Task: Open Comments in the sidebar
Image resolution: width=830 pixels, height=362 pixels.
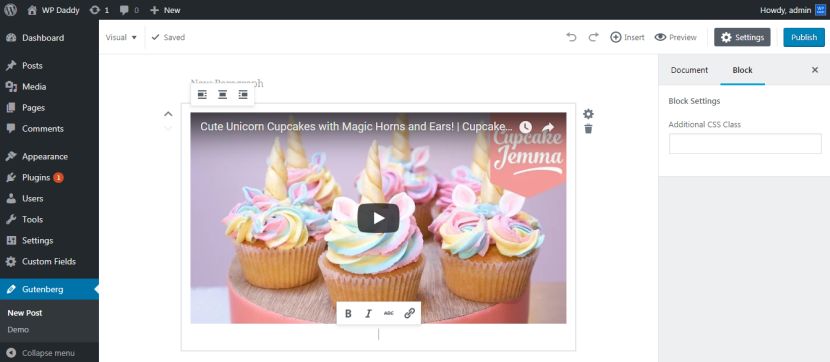Action: coord(49,129)
